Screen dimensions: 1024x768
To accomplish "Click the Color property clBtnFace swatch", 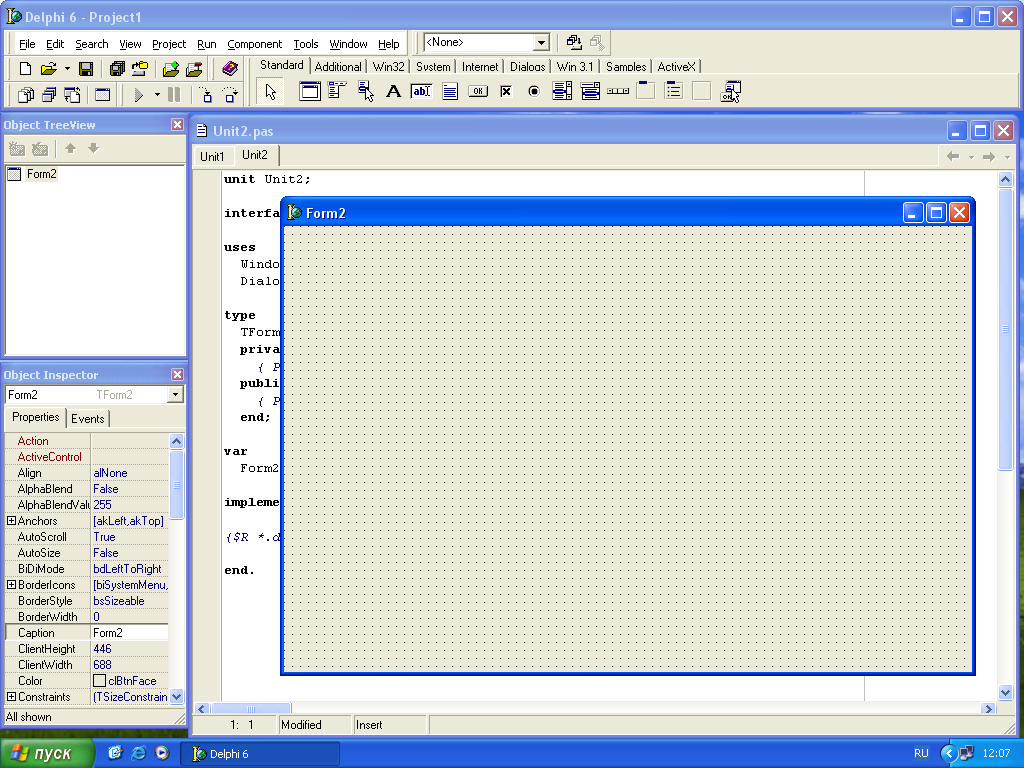I will [99, 680].
